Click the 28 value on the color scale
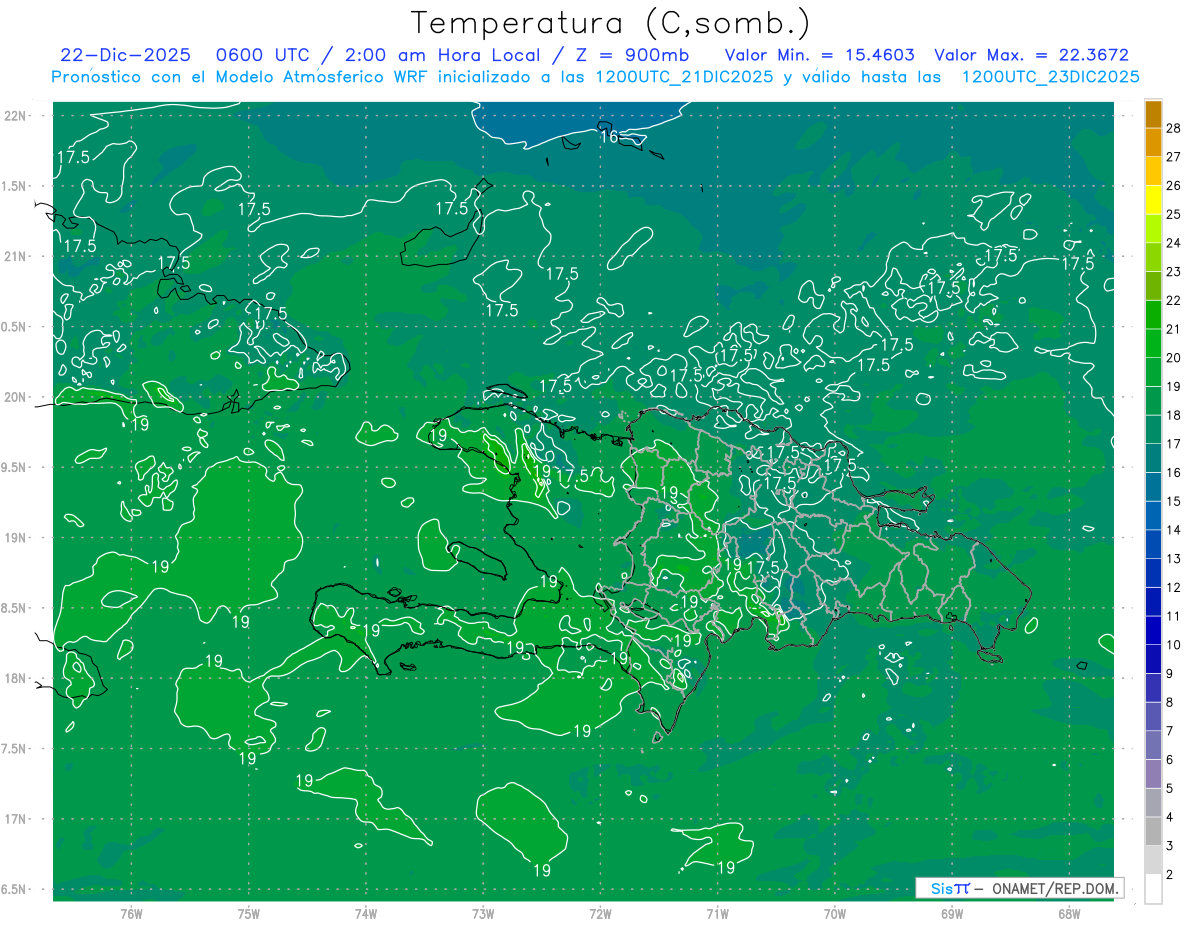 pos(1173,127)
